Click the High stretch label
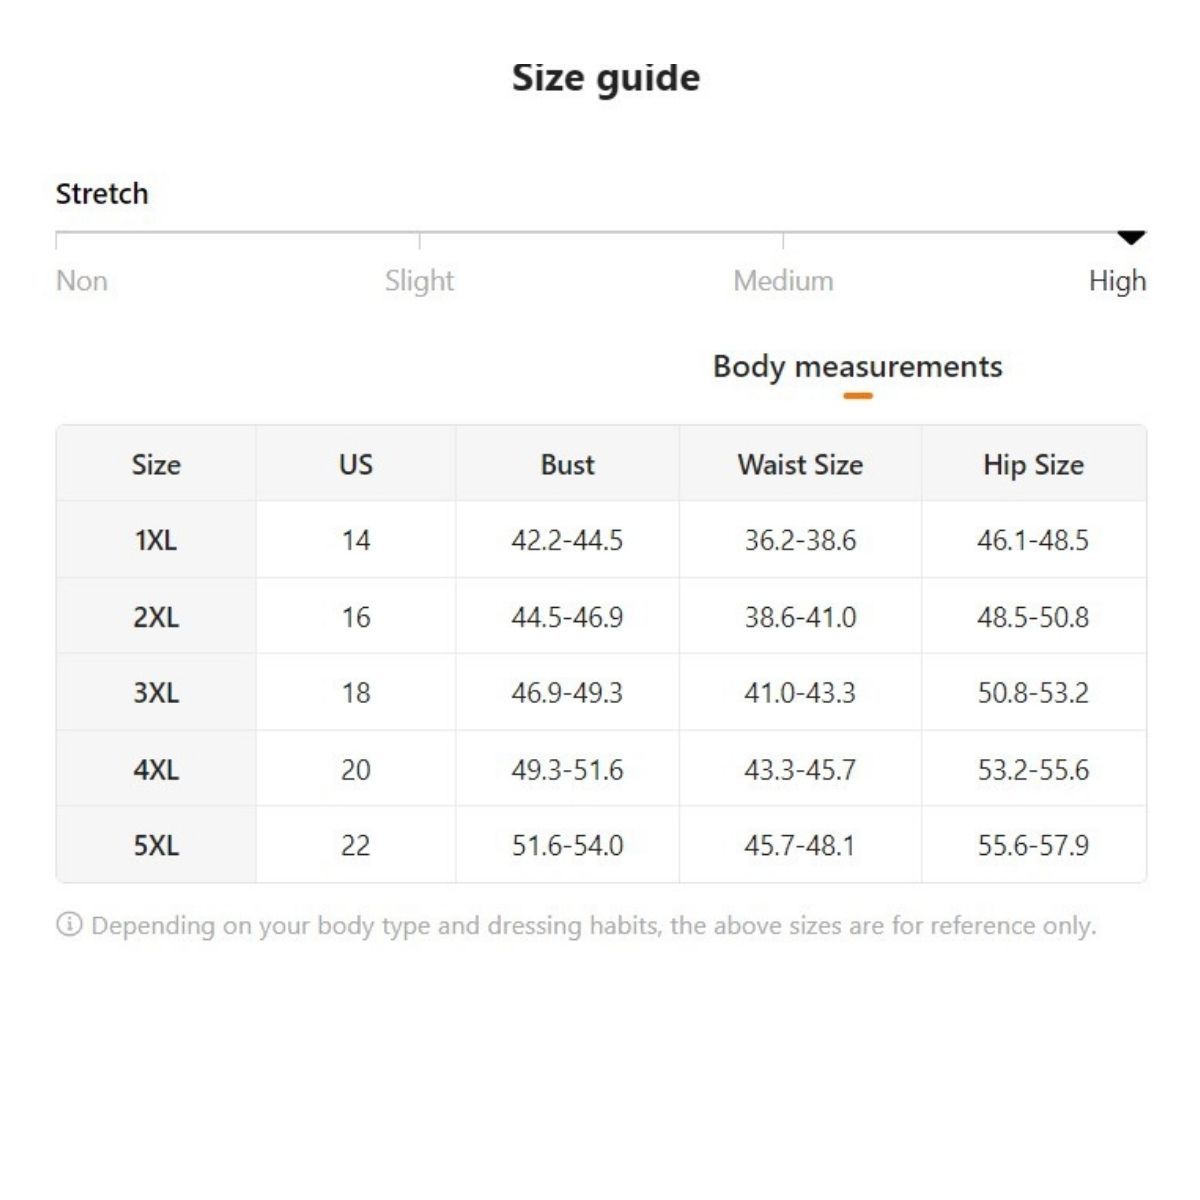1200x1200 pixels. (1117, 281)
